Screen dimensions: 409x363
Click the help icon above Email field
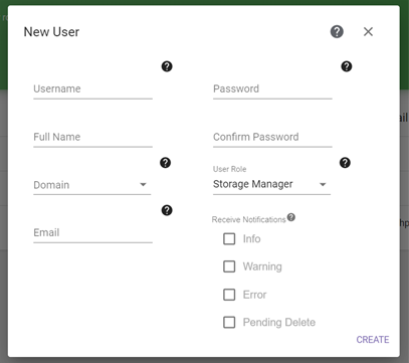pyautogui.click(x=167, y=210)
